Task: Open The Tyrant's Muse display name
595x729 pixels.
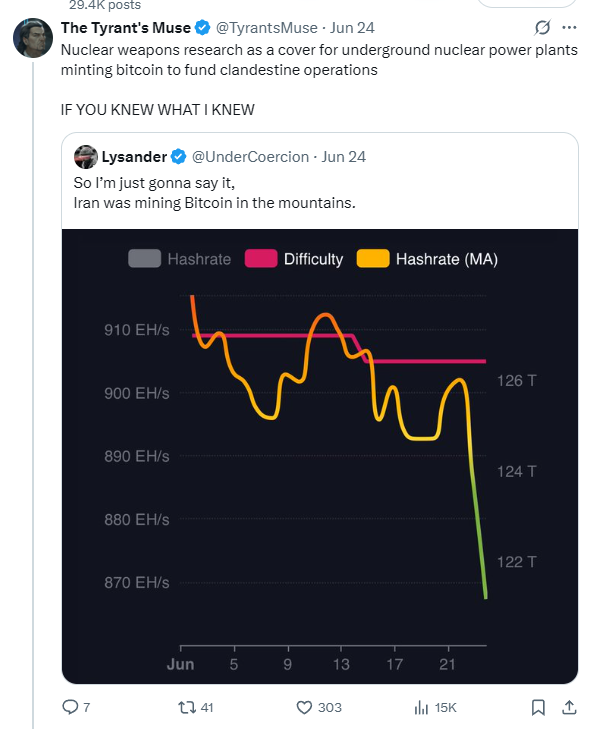Action: 126,28
